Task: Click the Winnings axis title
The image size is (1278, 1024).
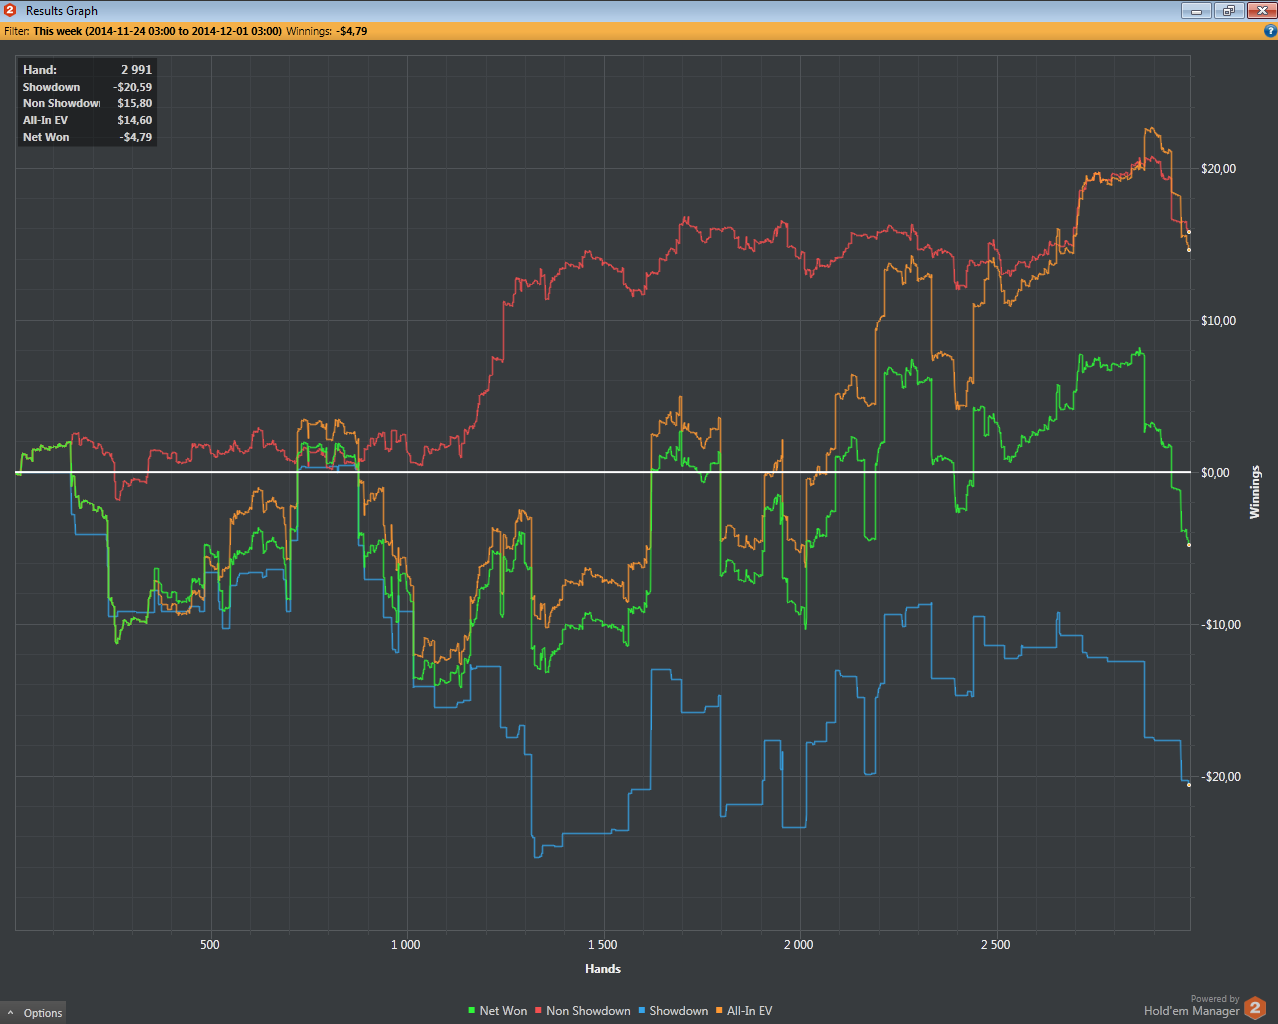Action: (1256, 492)
